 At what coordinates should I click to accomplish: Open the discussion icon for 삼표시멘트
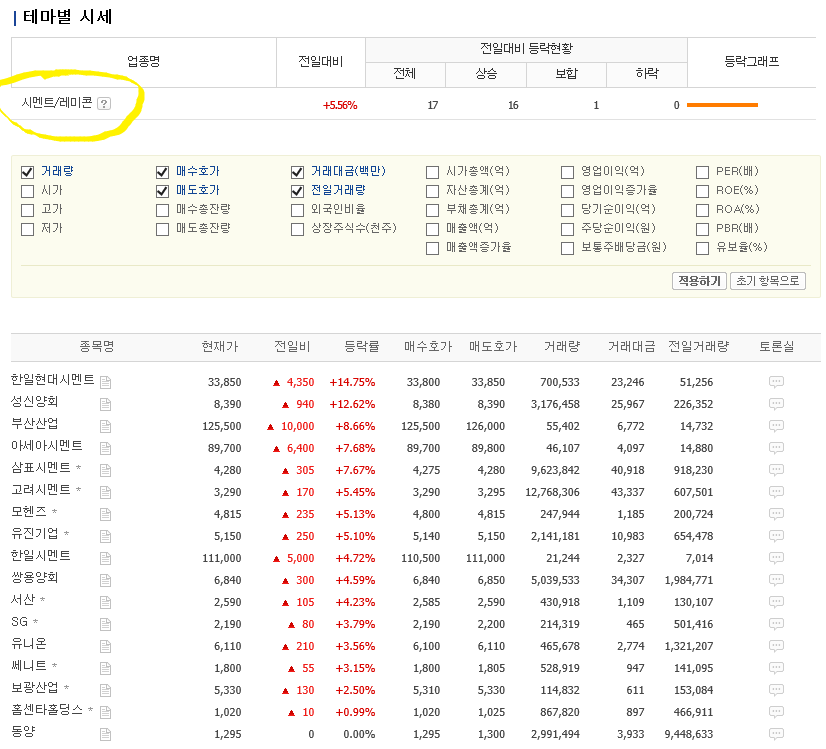click(776, 470)
